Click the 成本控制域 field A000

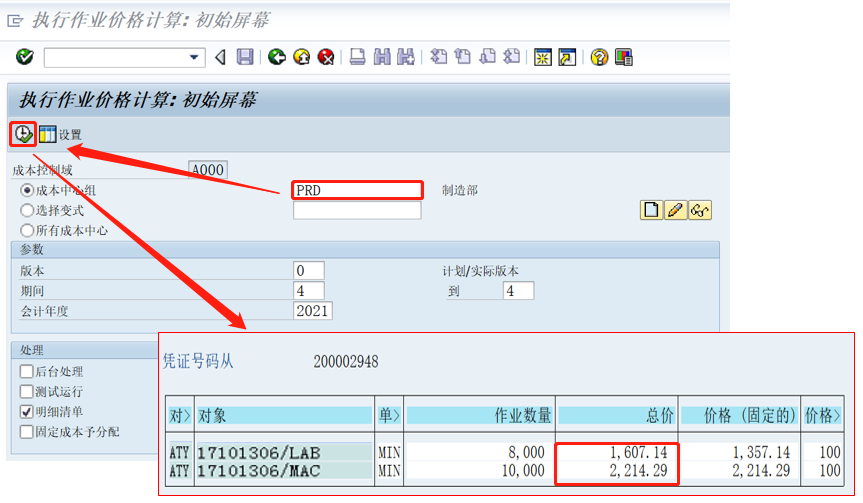[x=207, y=170]
